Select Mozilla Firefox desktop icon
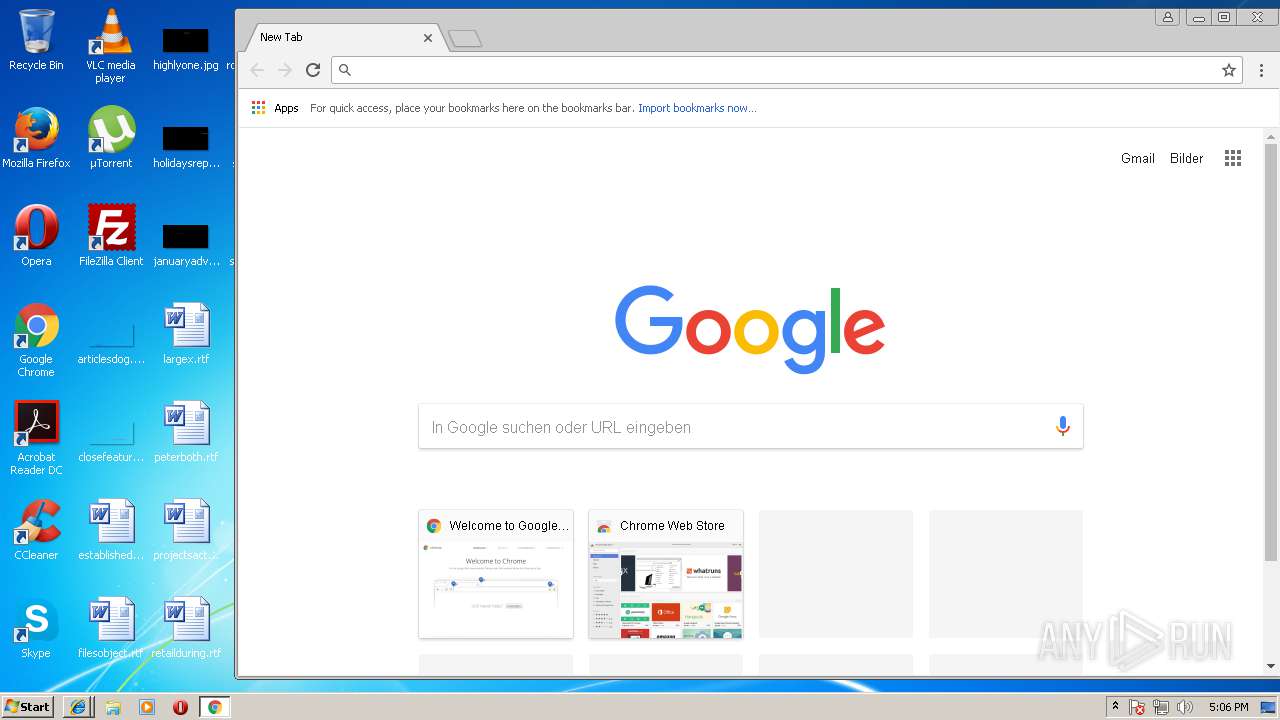1280x720 pixels. (x=36, y=138)
